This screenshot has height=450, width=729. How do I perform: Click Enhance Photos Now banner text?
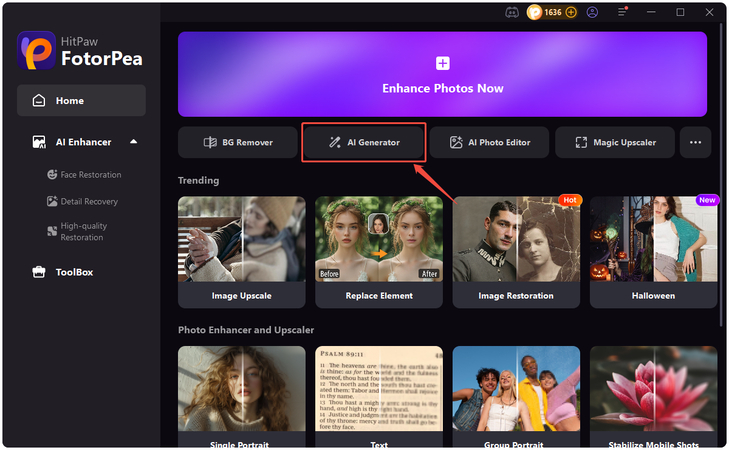443,88
